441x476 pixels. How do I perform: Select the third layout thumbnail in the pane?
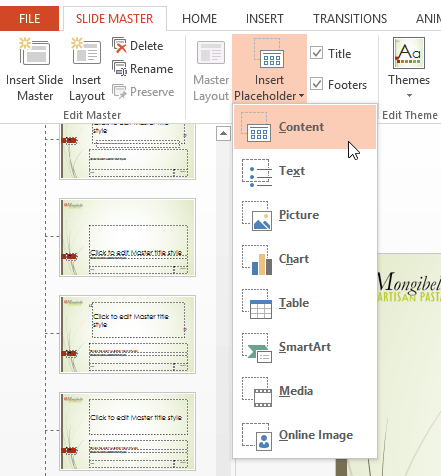[127, 334]
